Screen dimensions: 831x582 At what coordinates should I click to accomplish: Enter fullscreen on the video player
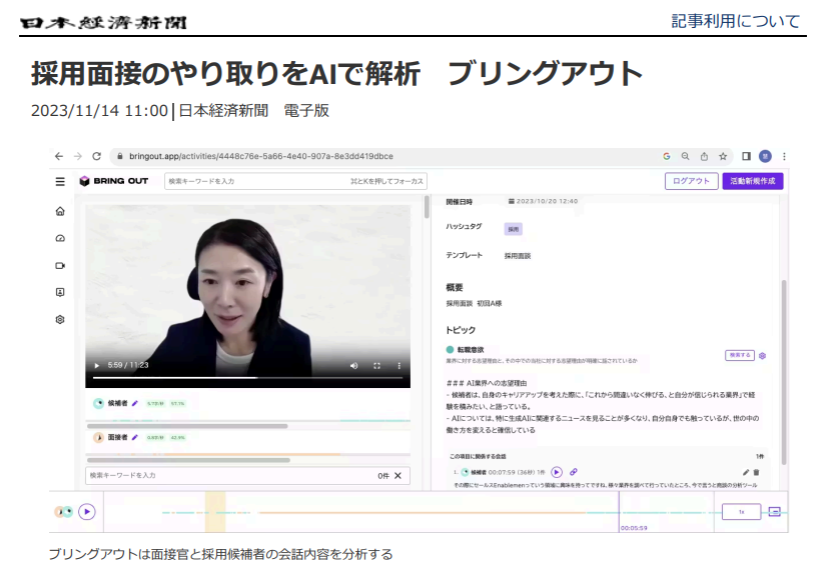pos(377,366)
